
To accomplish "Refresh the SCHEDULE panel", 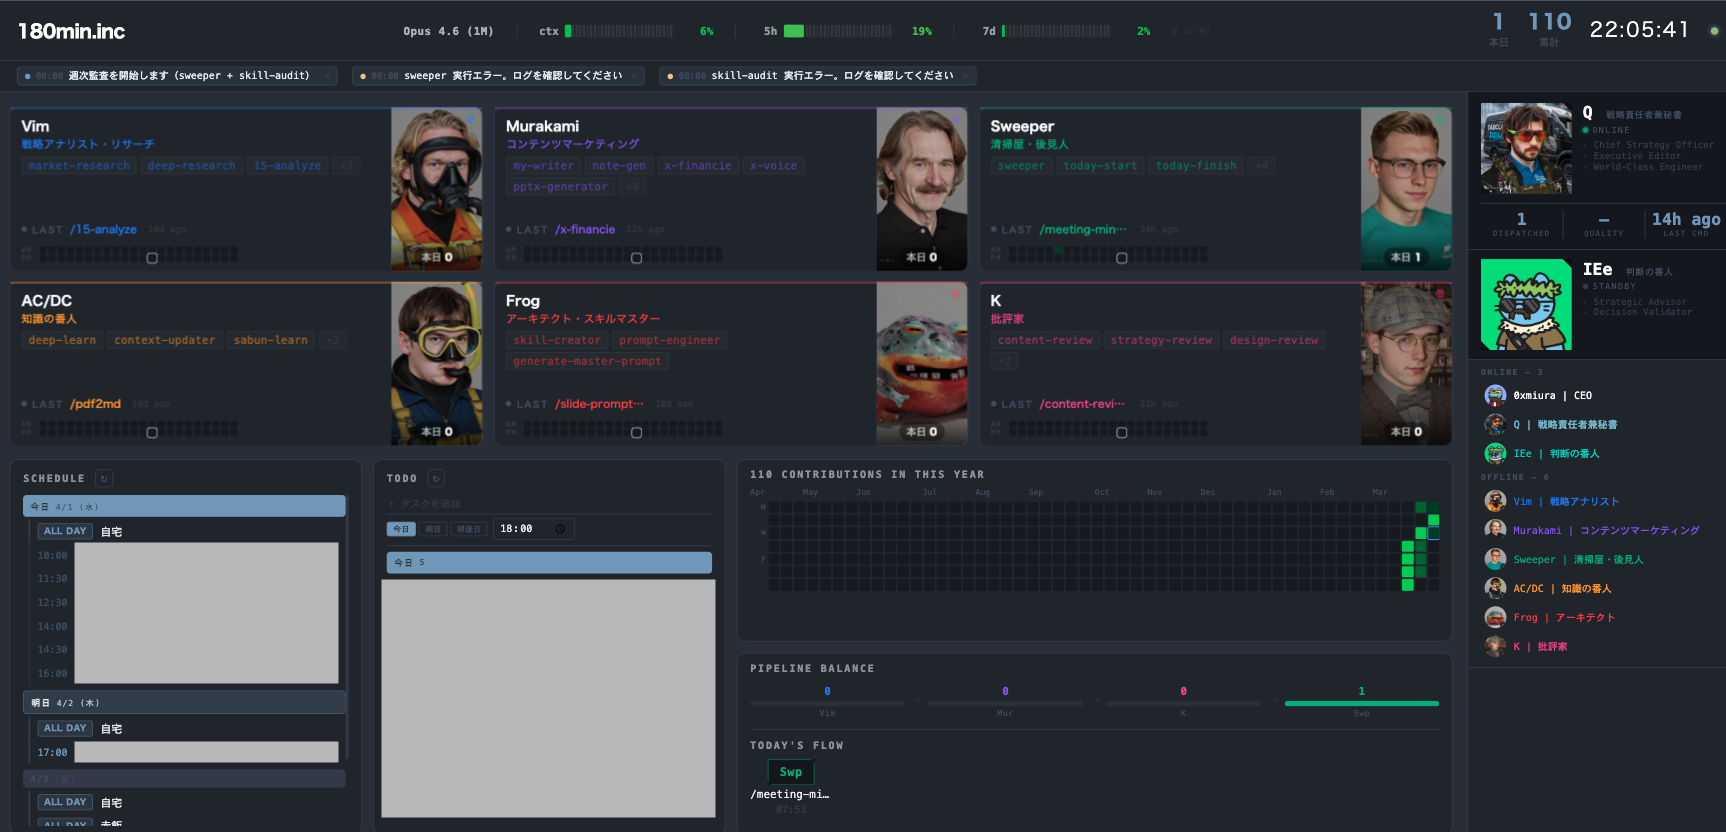I will (x=104, y=478).
